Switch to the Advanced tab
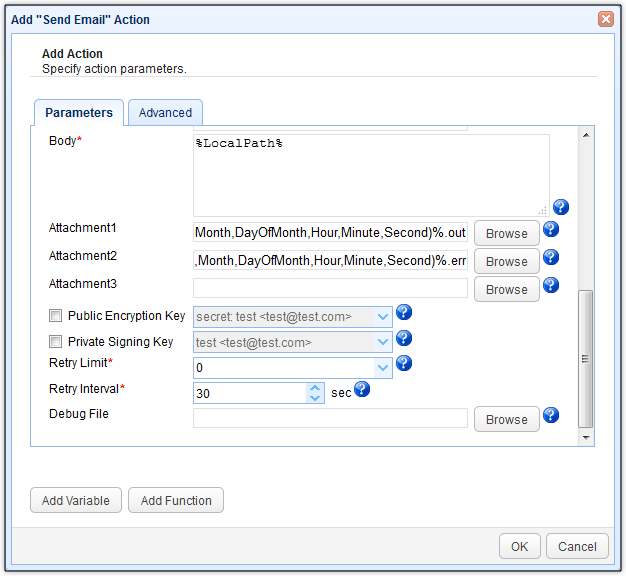 point(165,113)
